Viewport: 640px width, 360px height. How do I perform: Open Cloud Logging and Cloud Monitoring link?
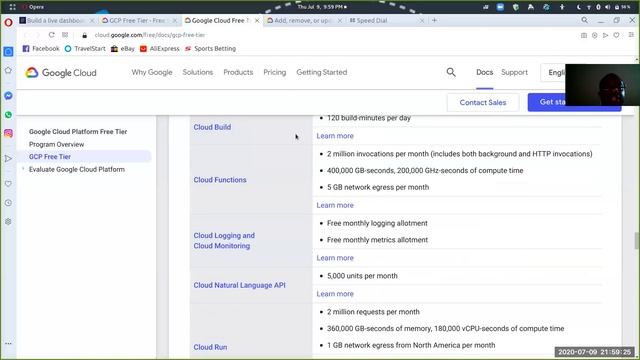pyautogui.click(x=224, y=241)
